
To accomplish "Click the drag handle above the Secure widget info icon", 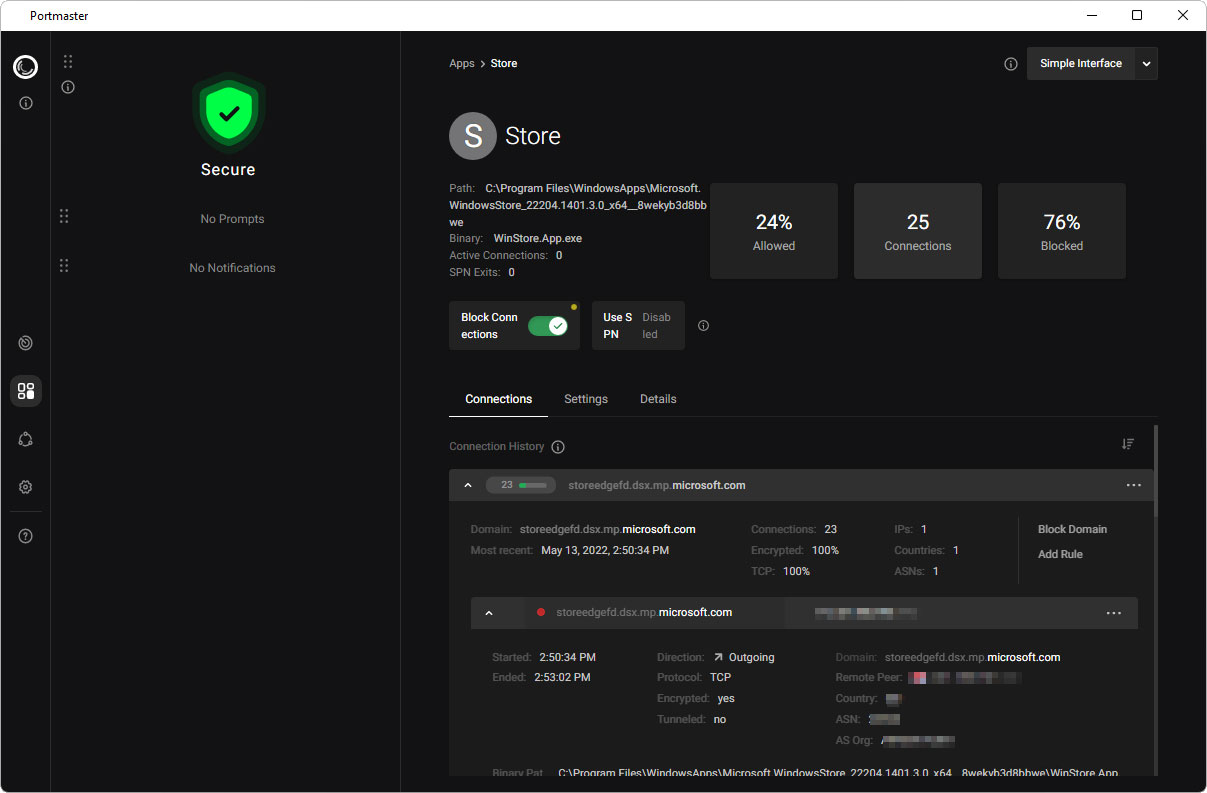I will click(x=68, y=62).
